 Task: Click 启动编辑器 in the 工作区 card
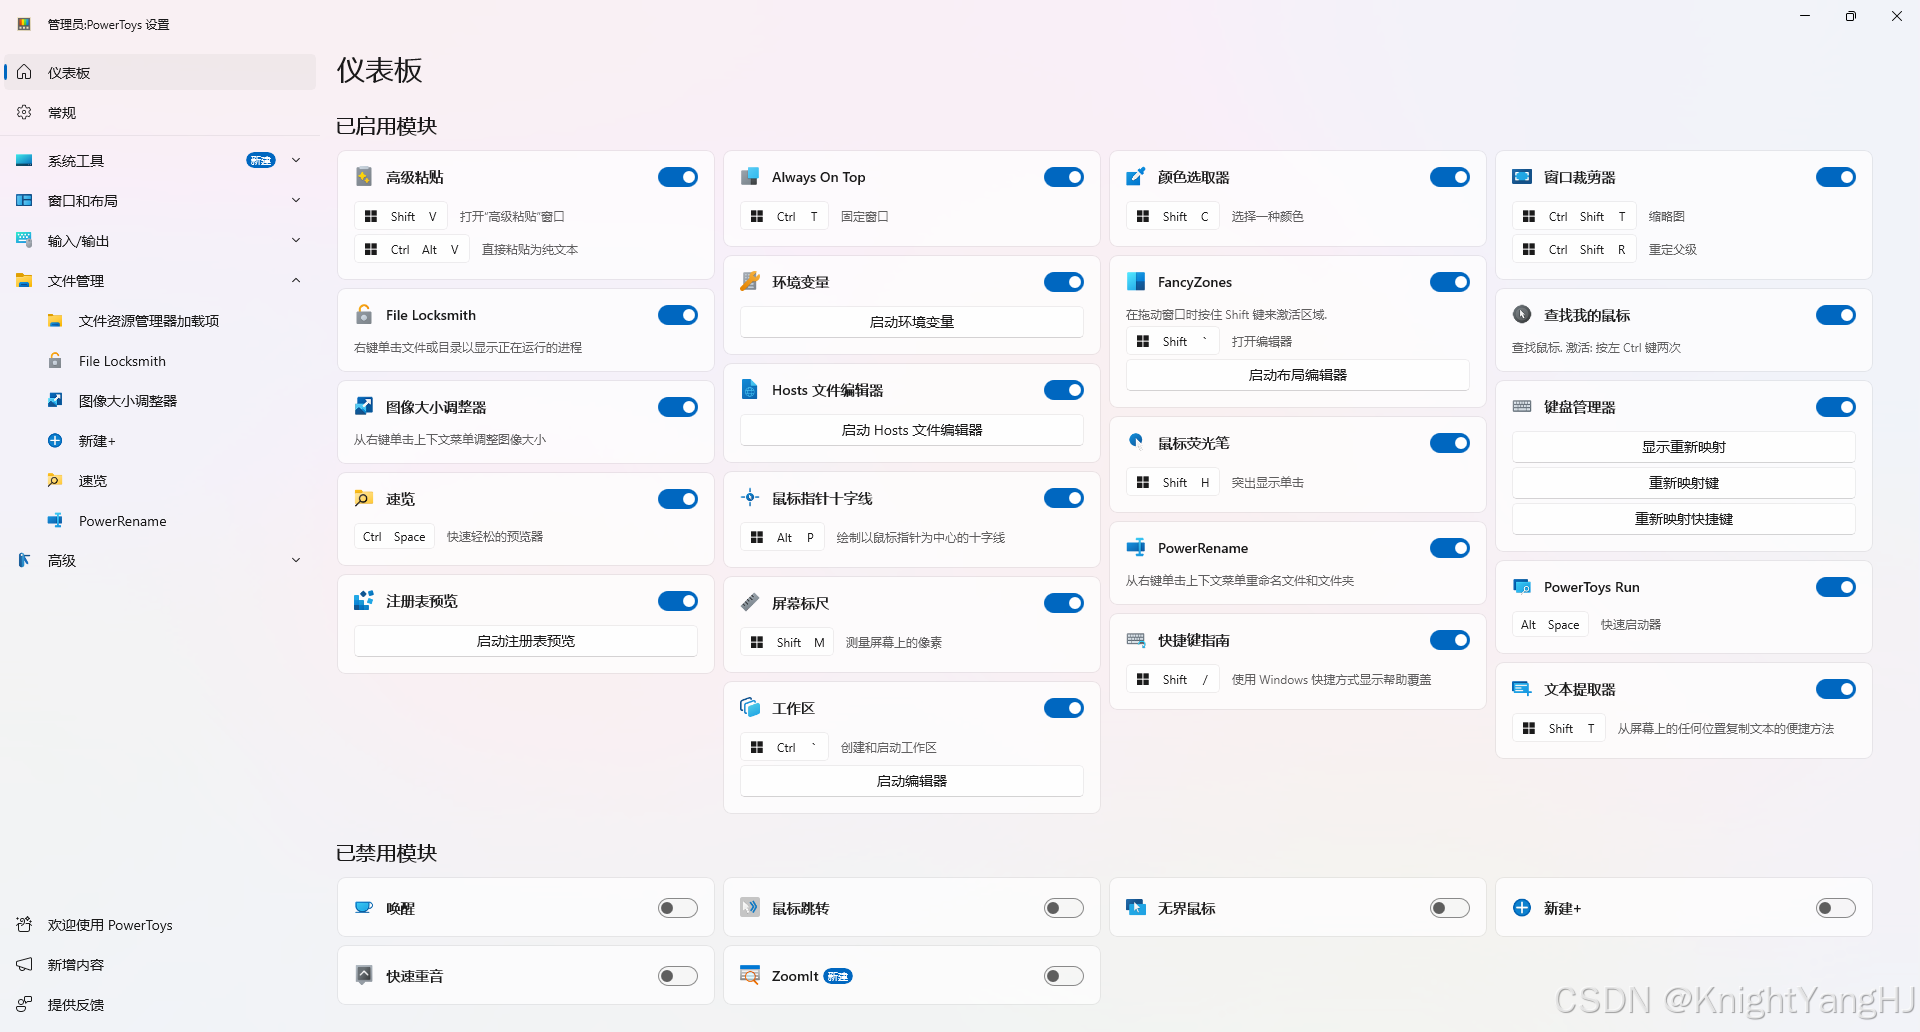(912, 781)
